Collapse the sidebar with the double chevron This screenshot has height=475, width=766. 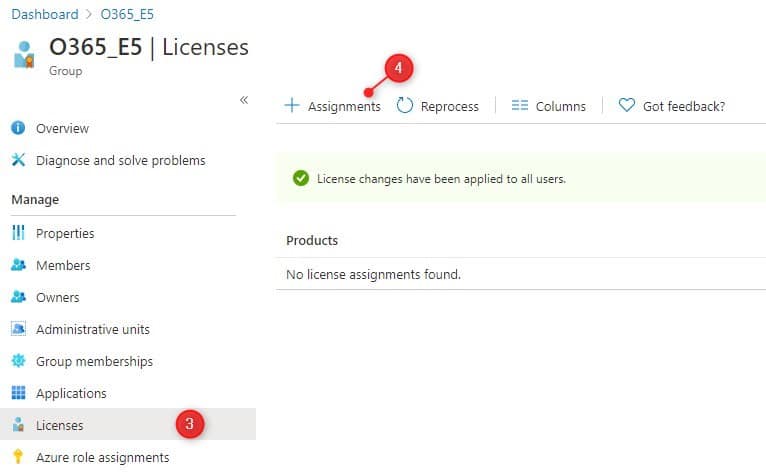[x=244, y=100]
